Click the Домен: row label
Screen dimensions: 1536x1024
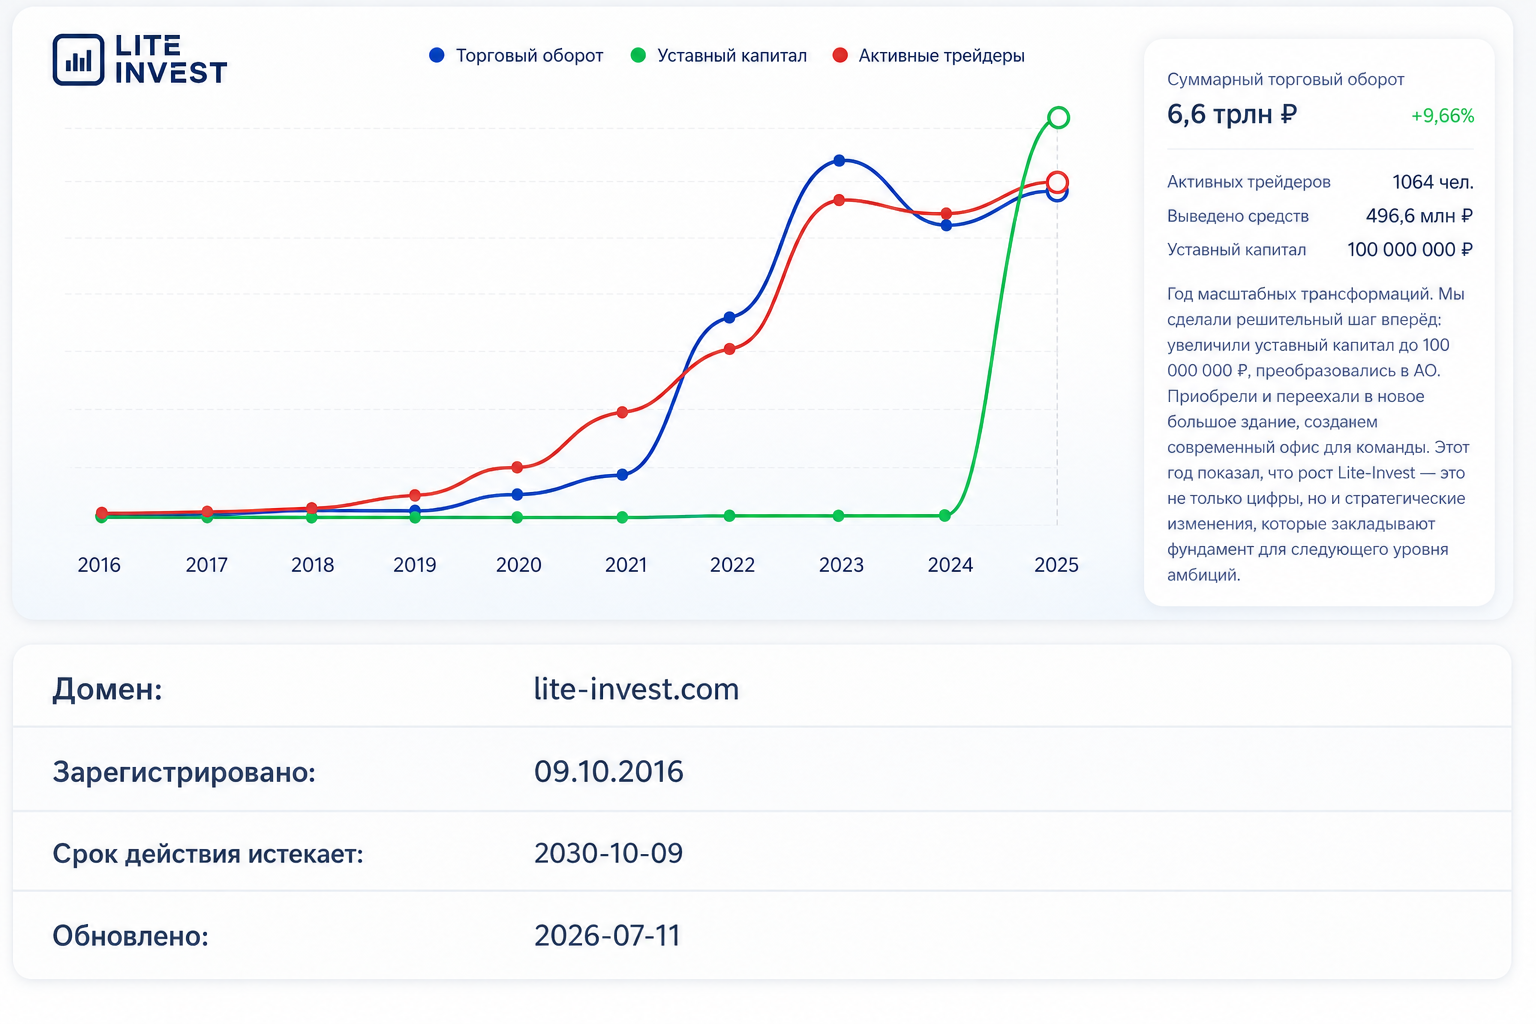click(107, 689)
